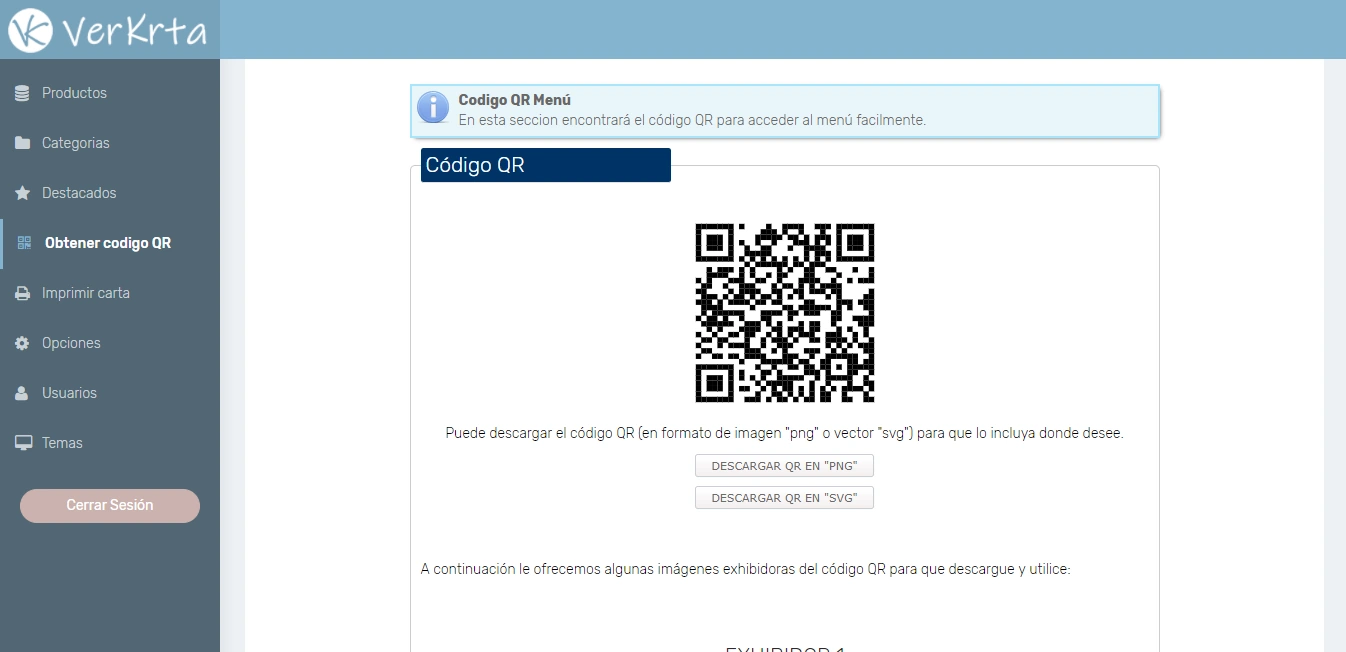Open the Productos menu item
Viewport: 1346px width, 652px height.
(74, 93)
